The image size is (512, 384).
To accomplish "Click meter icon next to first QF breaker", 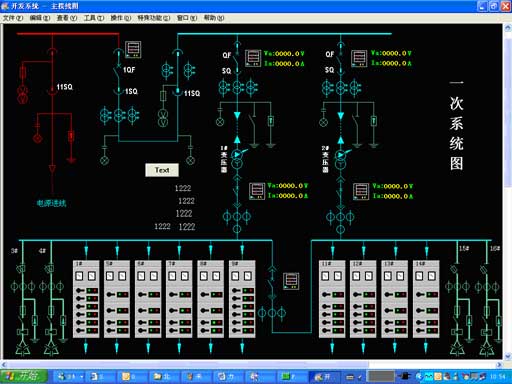I will pyautogui.click(x=253, y=58).
